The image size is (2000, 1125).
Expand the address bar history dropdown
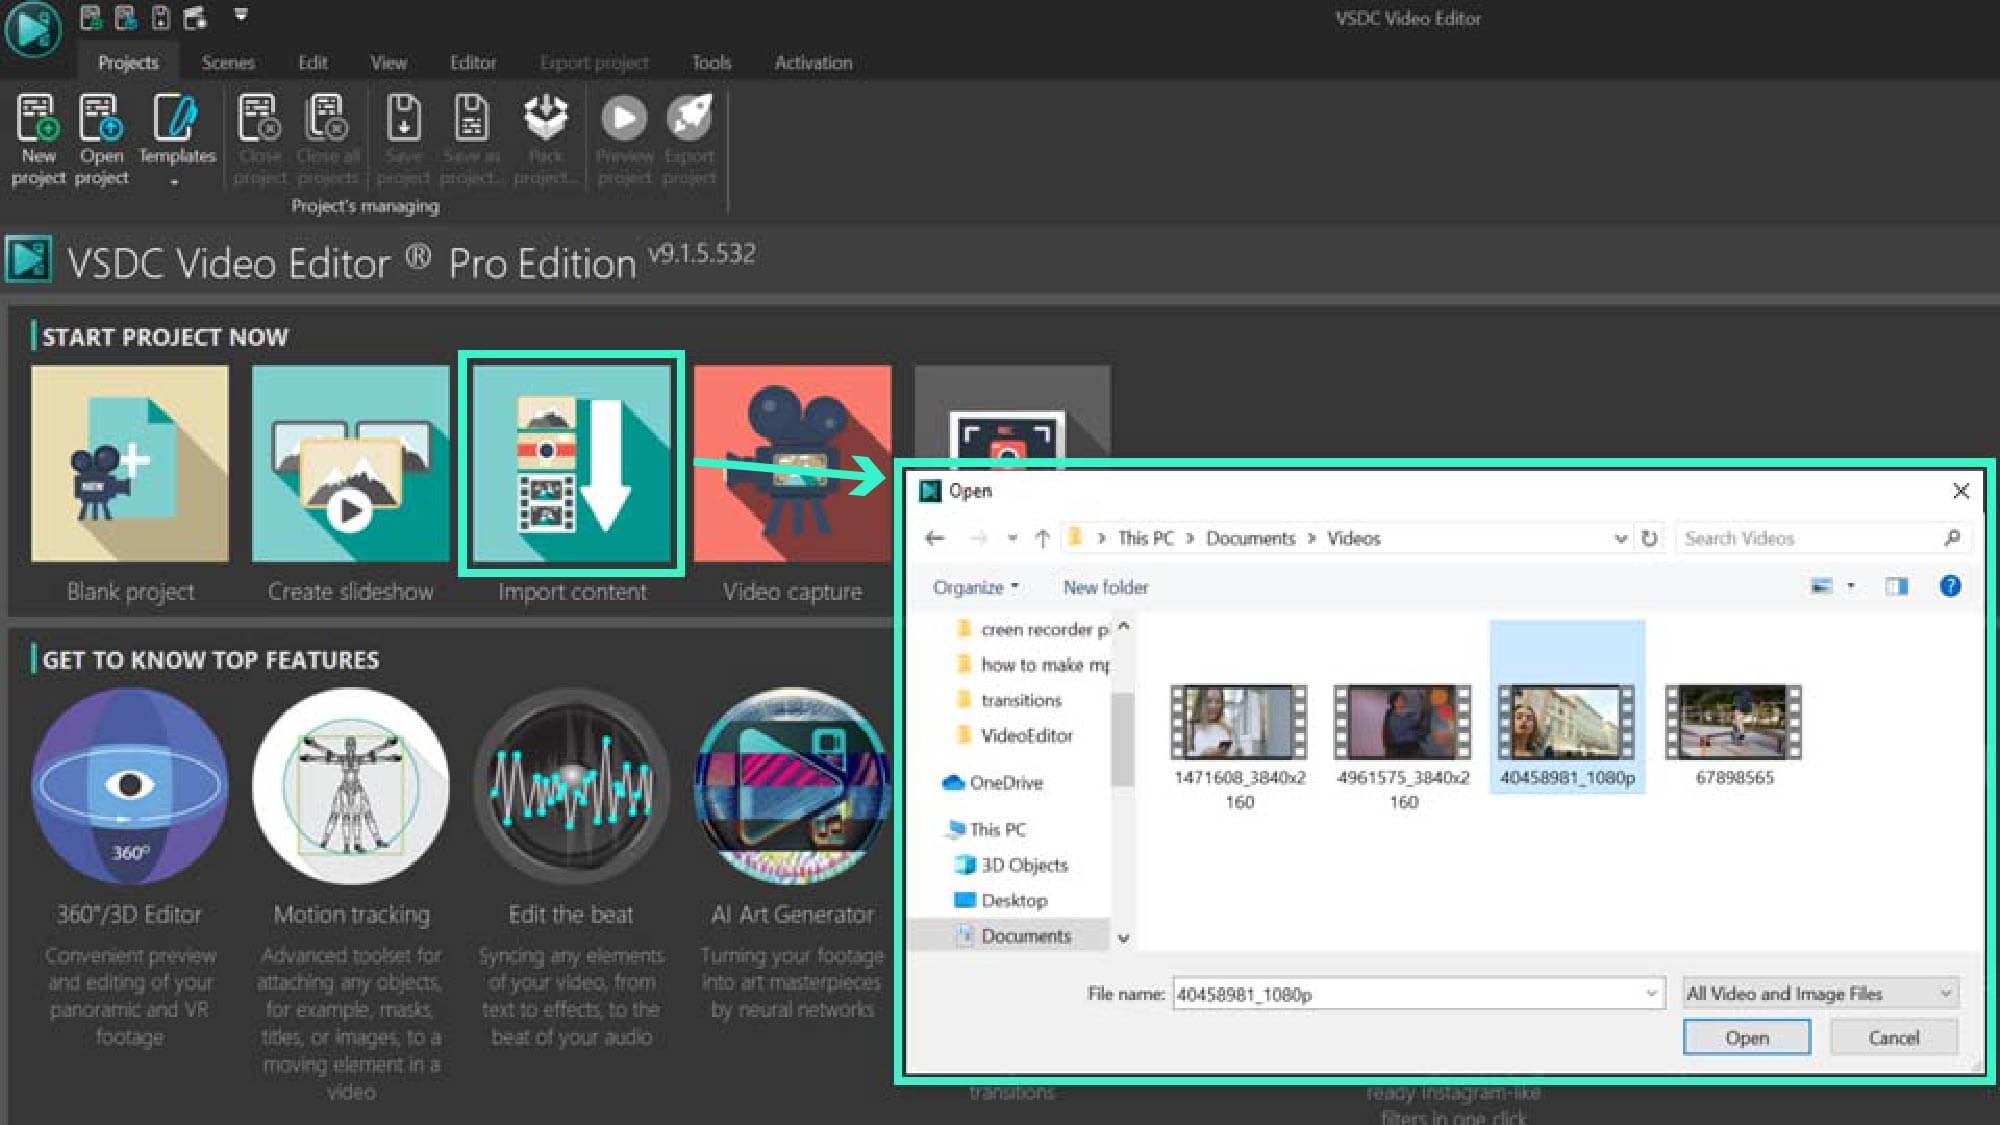point(1620,538)
